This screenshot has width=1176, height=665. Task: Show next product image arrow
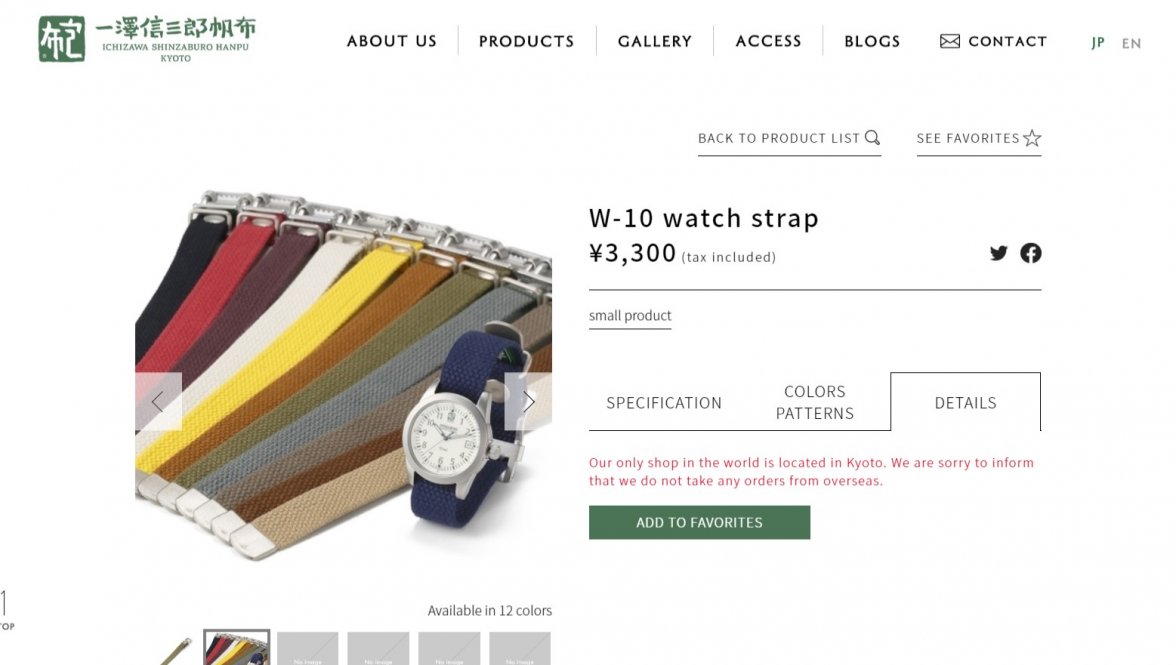point(528,402)
